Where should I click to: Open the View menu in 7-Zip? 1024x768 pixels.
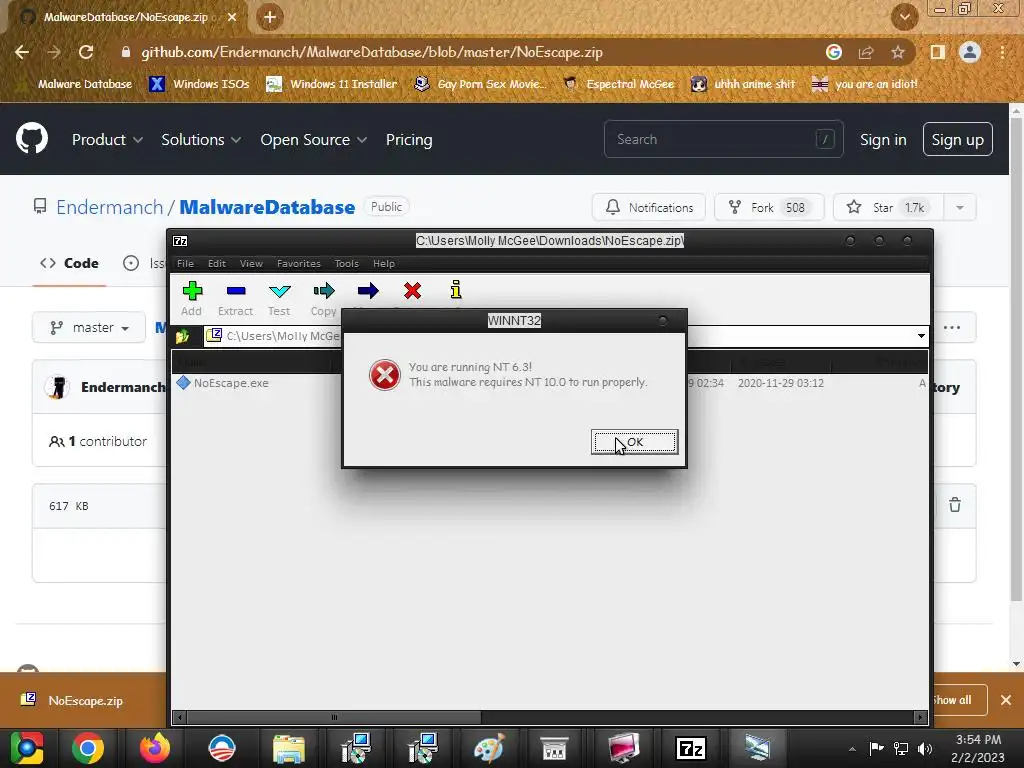tap(251, 264)
